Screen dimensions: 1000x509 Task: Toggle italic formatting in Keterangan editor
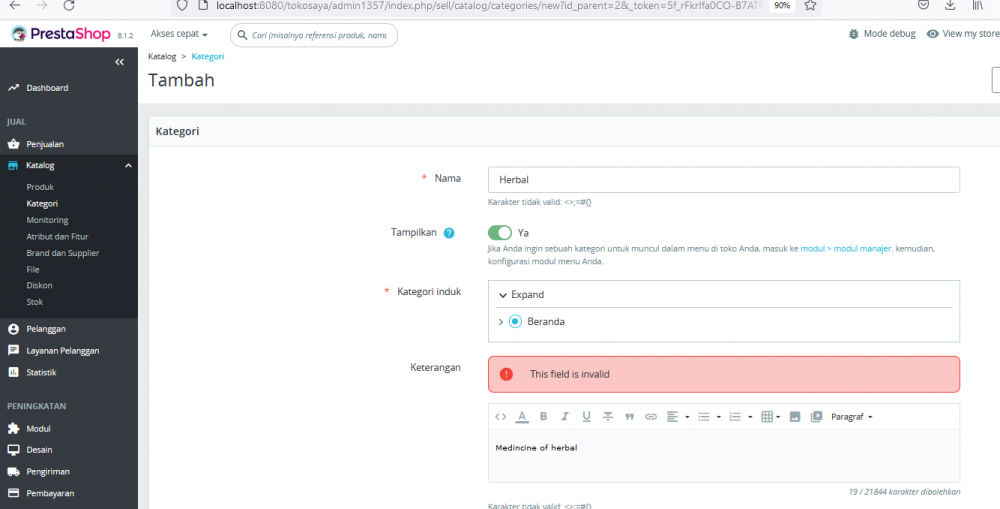point(564,417)
